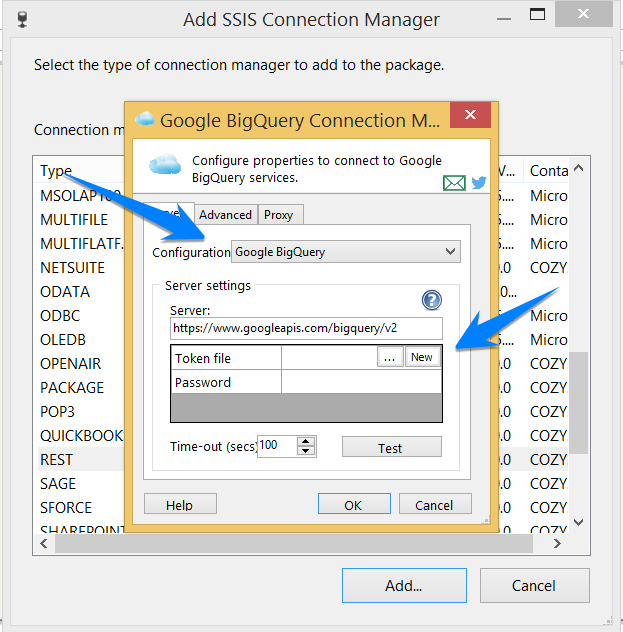This screenshot has height=632, width=623.
Task: Select QUICKBOOK connection type
Action: [x=82, y=436]
